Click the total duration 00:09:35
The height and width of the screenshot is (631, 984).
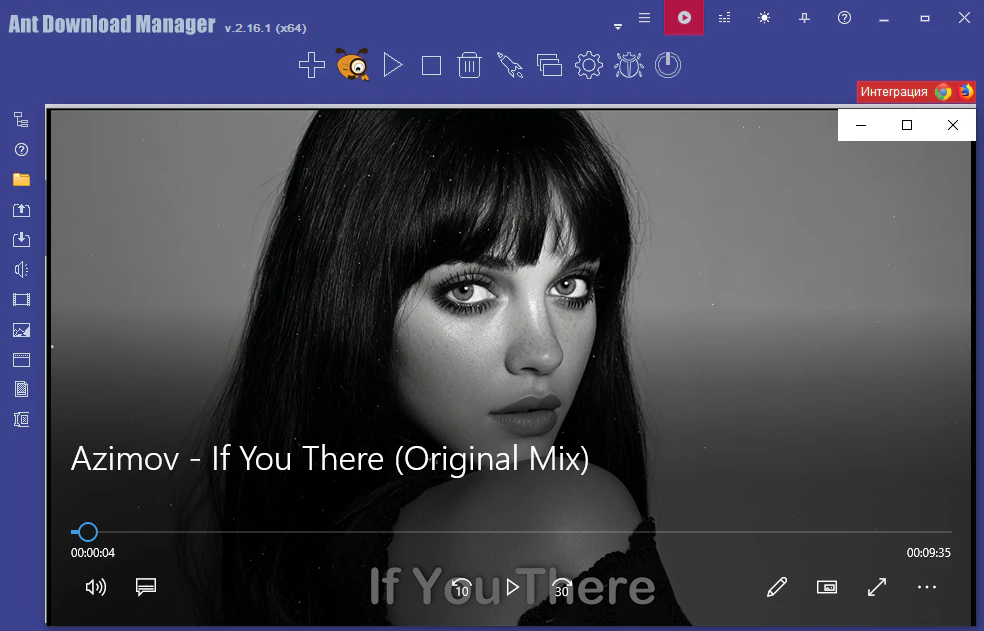[x=929, y=553]
